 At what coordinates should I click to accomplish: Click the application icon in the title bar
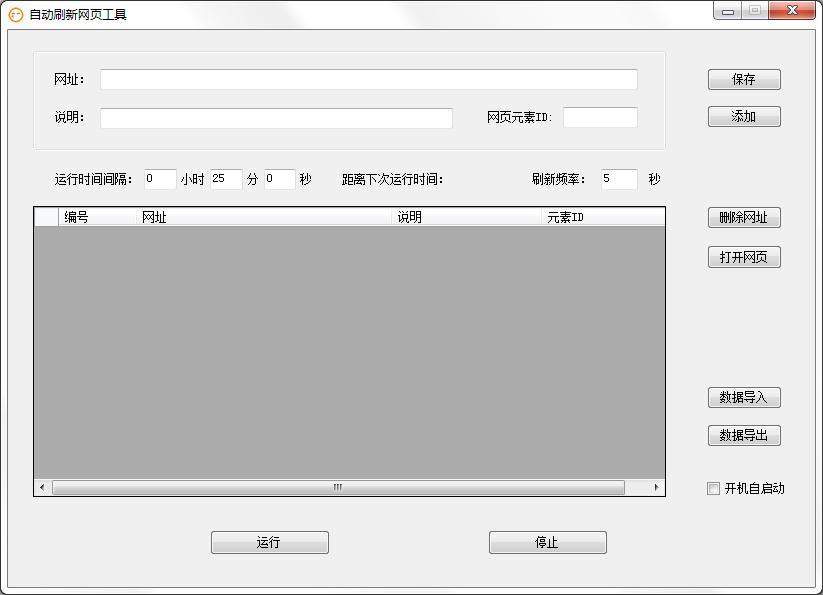pyautogui.click(x=14, y=13)
